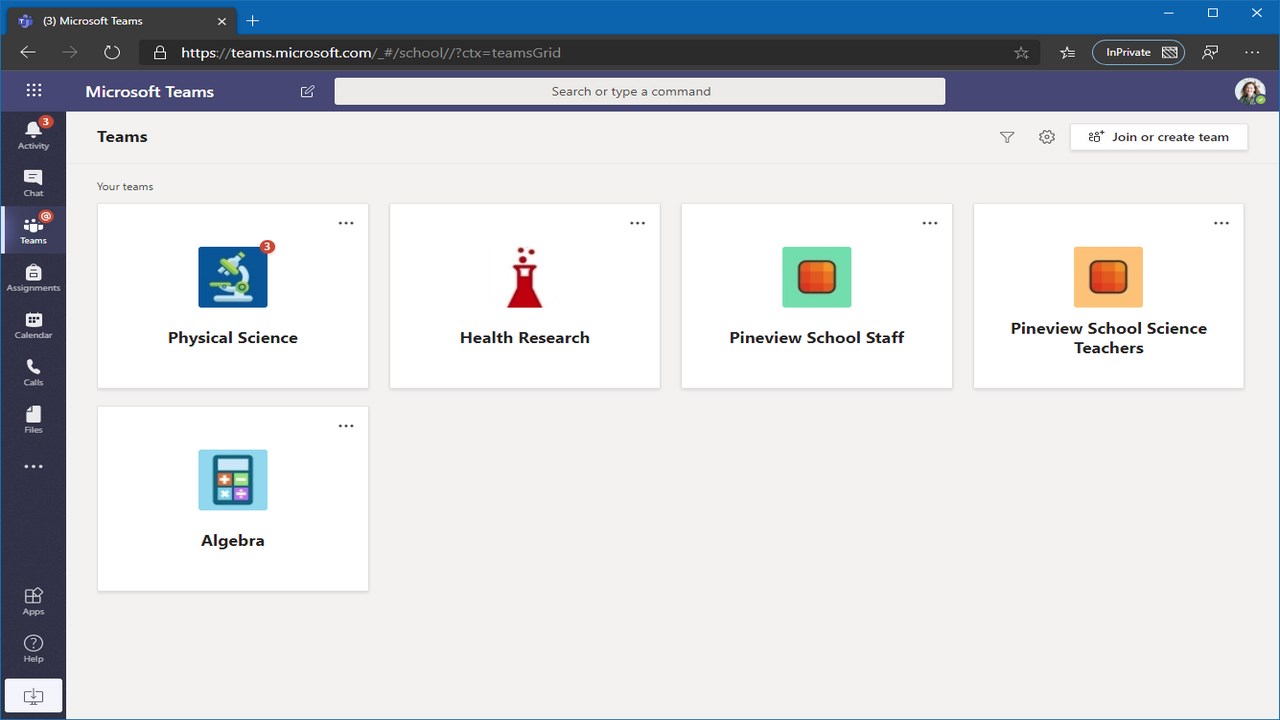Click the browser feedback icon
This screenshot has width=1280, height=720.
pyautogui.click(x=1211, y=52)
